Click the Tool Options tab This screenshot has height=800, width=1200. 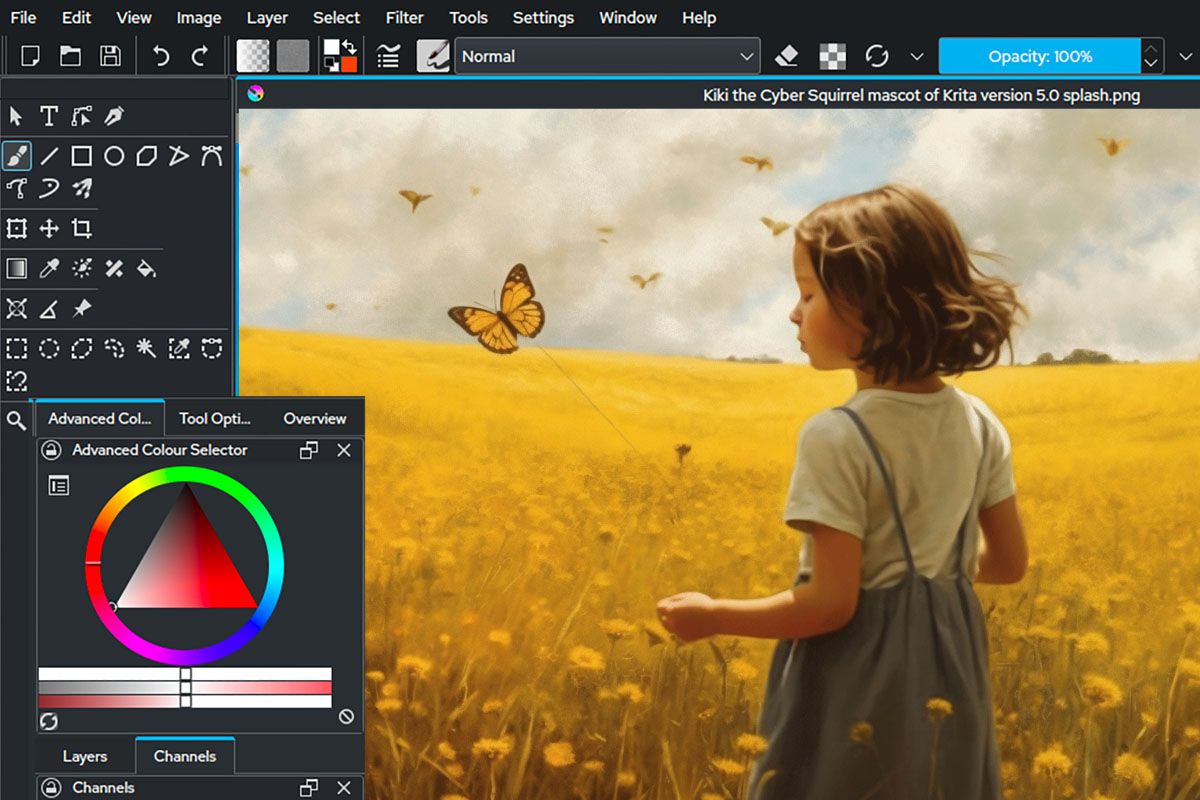pyautogui.click(x=213, y=418)
